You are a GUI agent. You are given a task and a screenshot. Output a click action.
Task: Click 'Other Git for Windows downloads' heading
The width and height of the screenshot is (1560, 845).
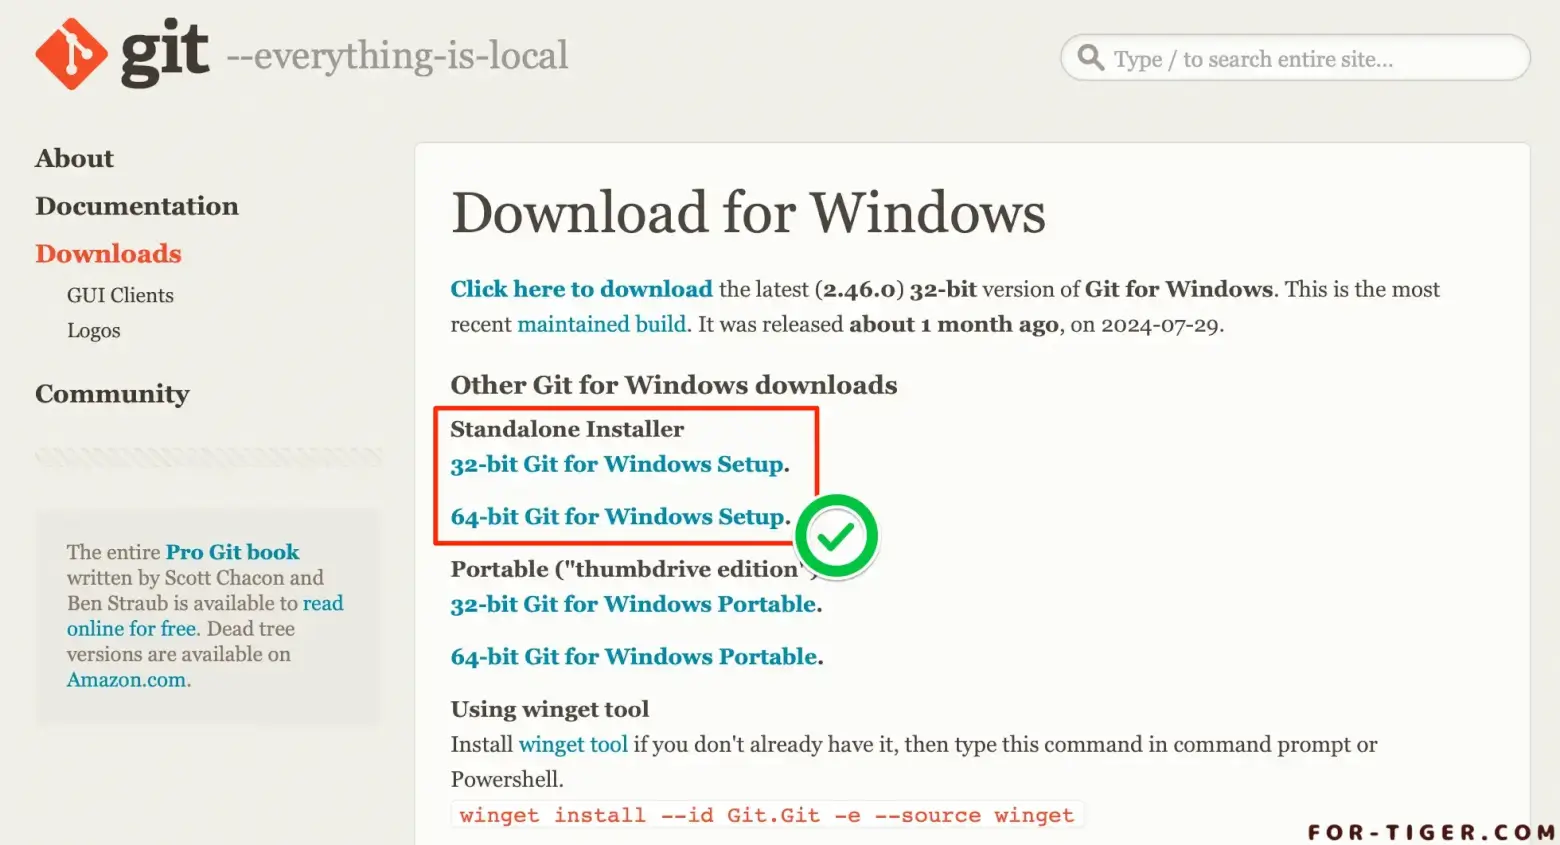(x=674, y=385)
